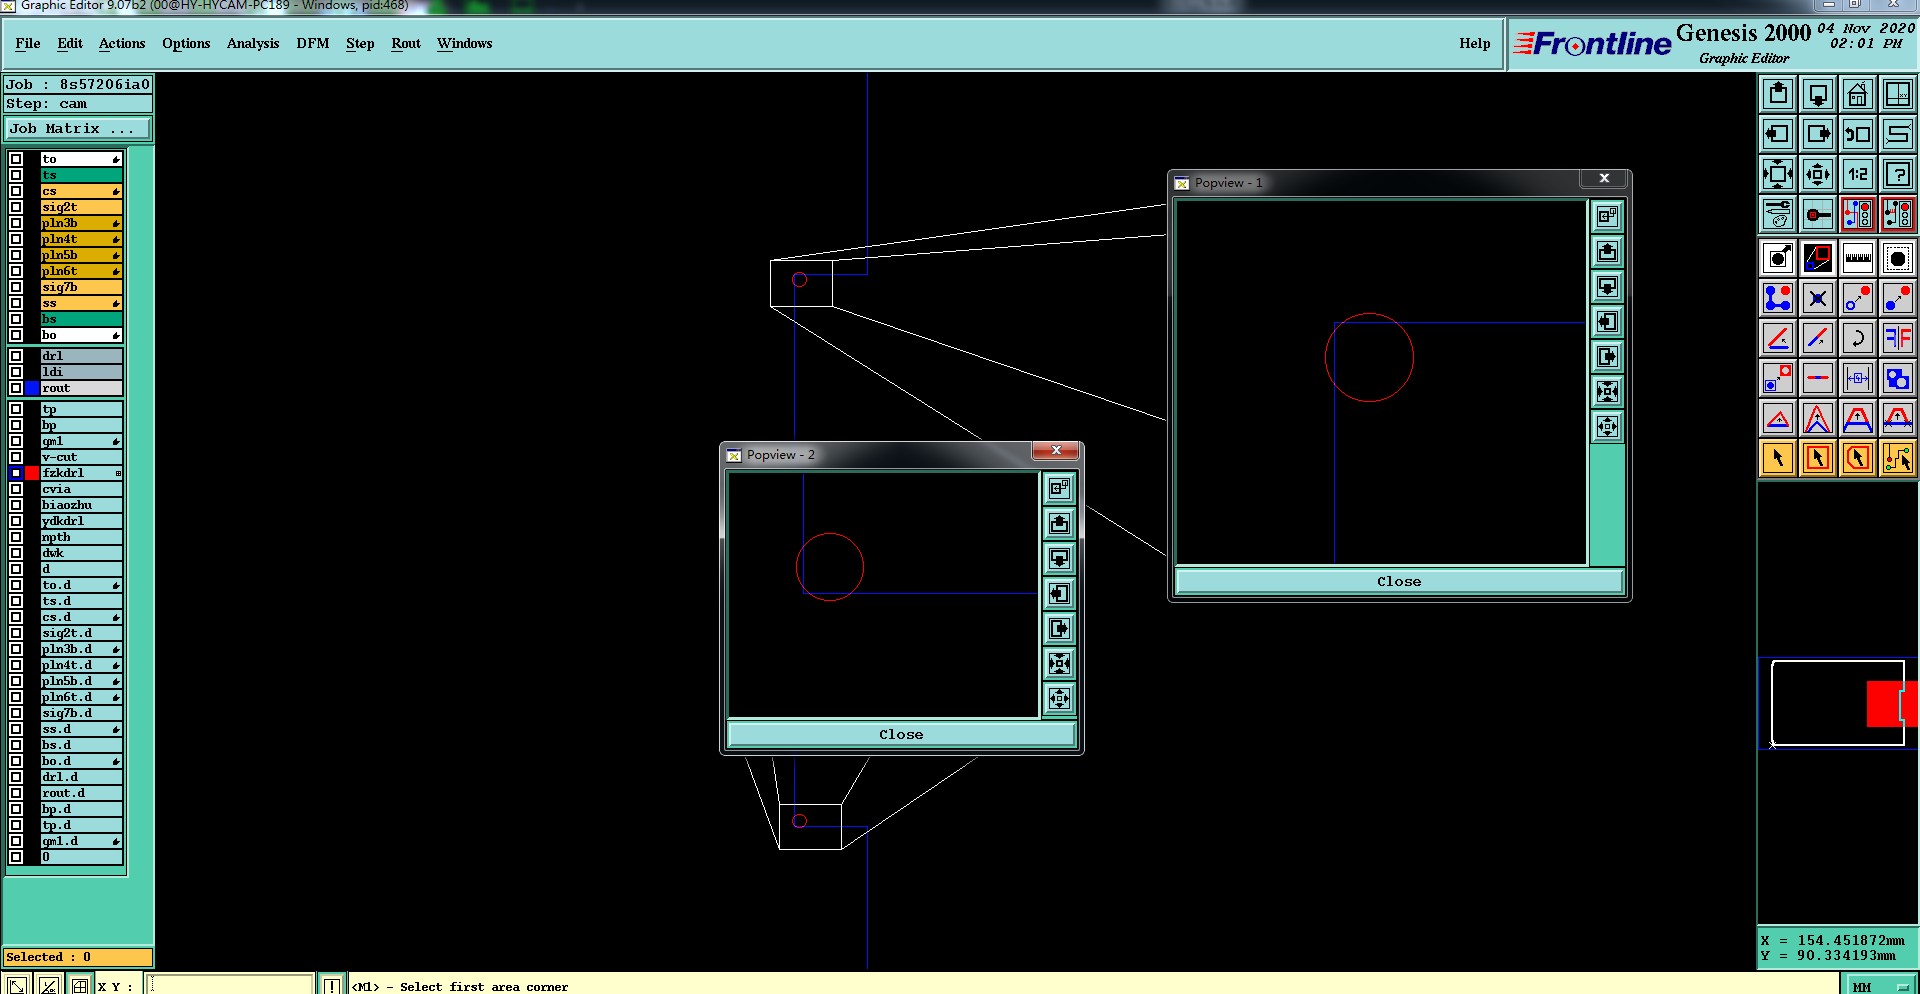
Task: Click zoom out icon in Popview - 1
Action: (1607, 426)
